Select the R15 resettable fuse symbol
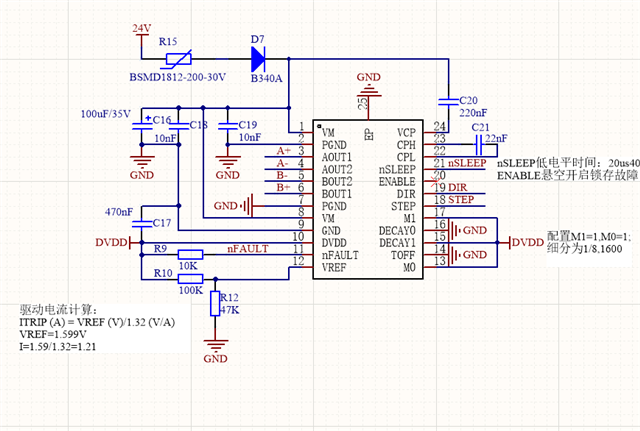Screen dimensions: 640x431 click(x=179, y=59)
